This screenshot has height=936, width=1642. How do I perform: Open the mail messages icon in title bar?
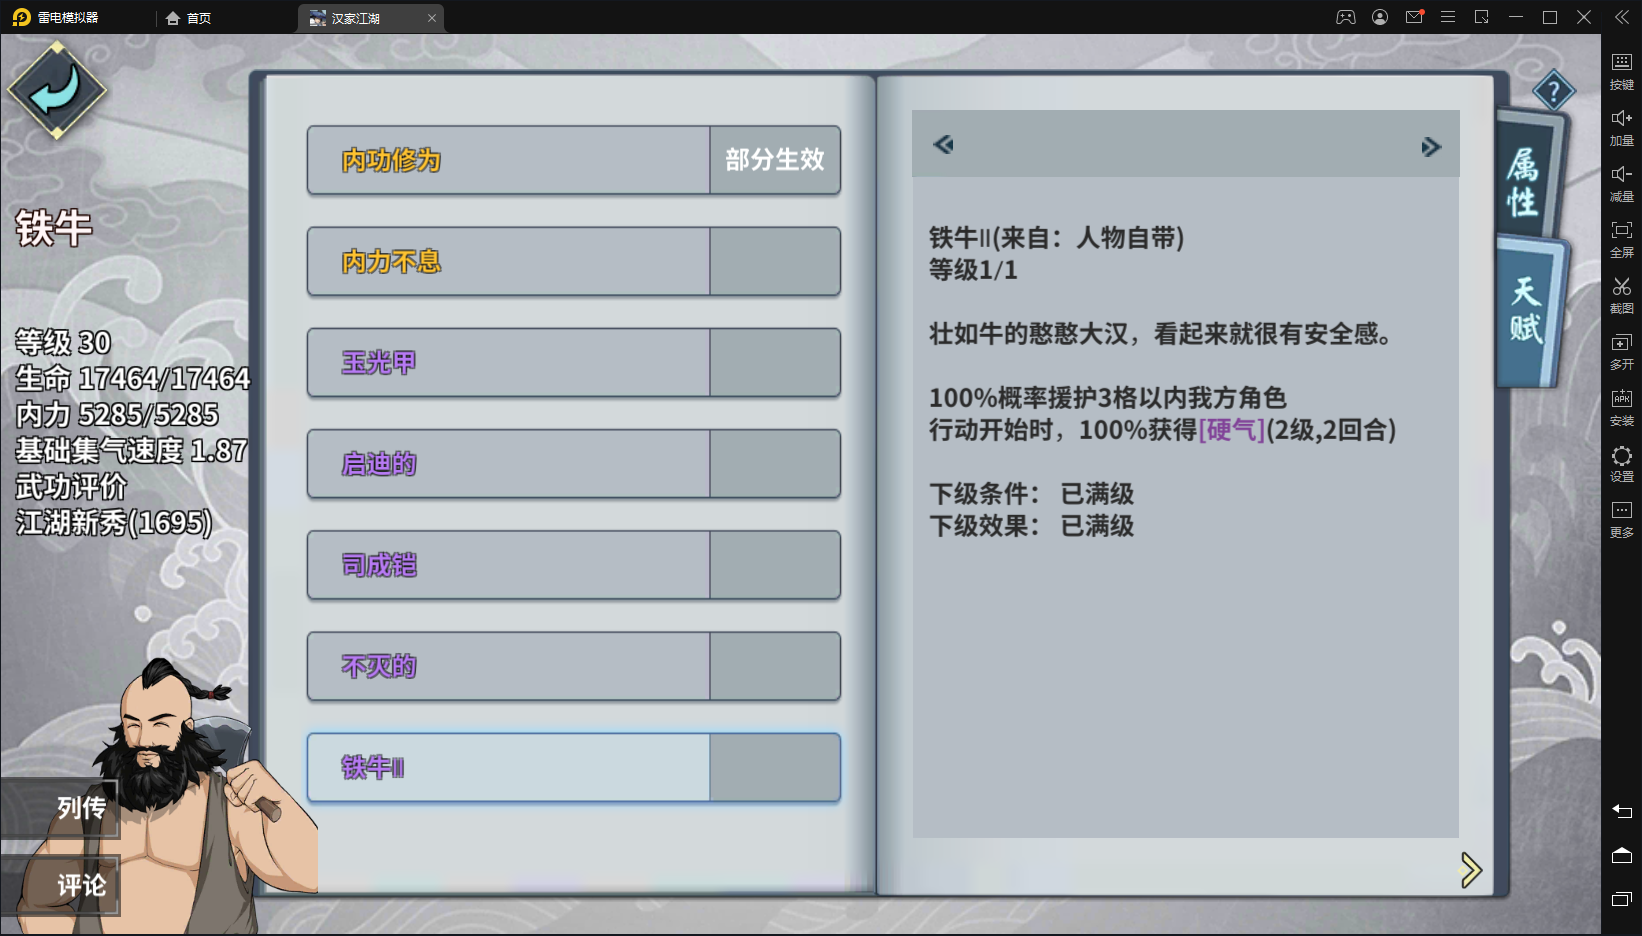pos(1414,17)
